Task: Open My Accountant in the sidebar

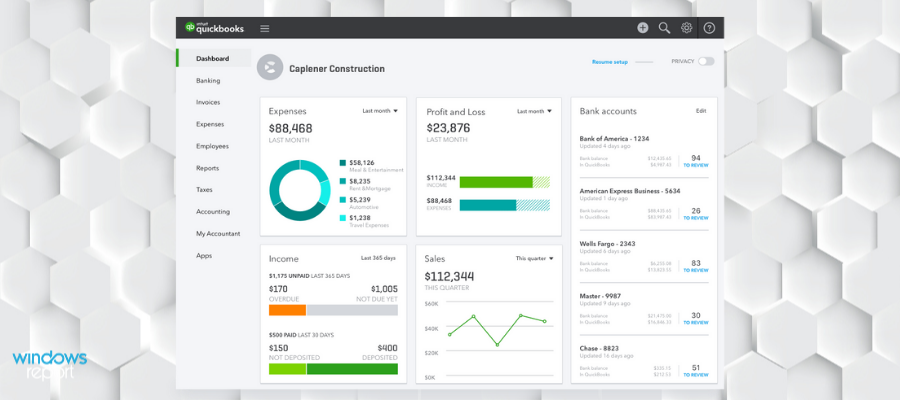Action: (x=218, y=234)
